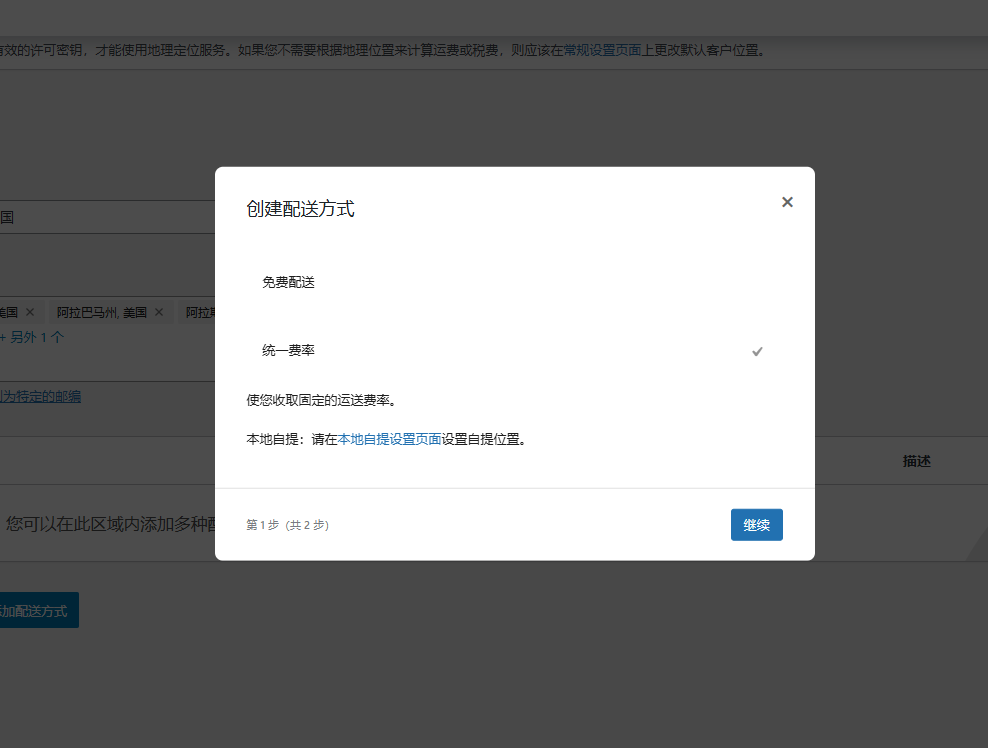Screen dimensions: 988x748
Task: Remove the 美国 region tag
Action: 29,311
